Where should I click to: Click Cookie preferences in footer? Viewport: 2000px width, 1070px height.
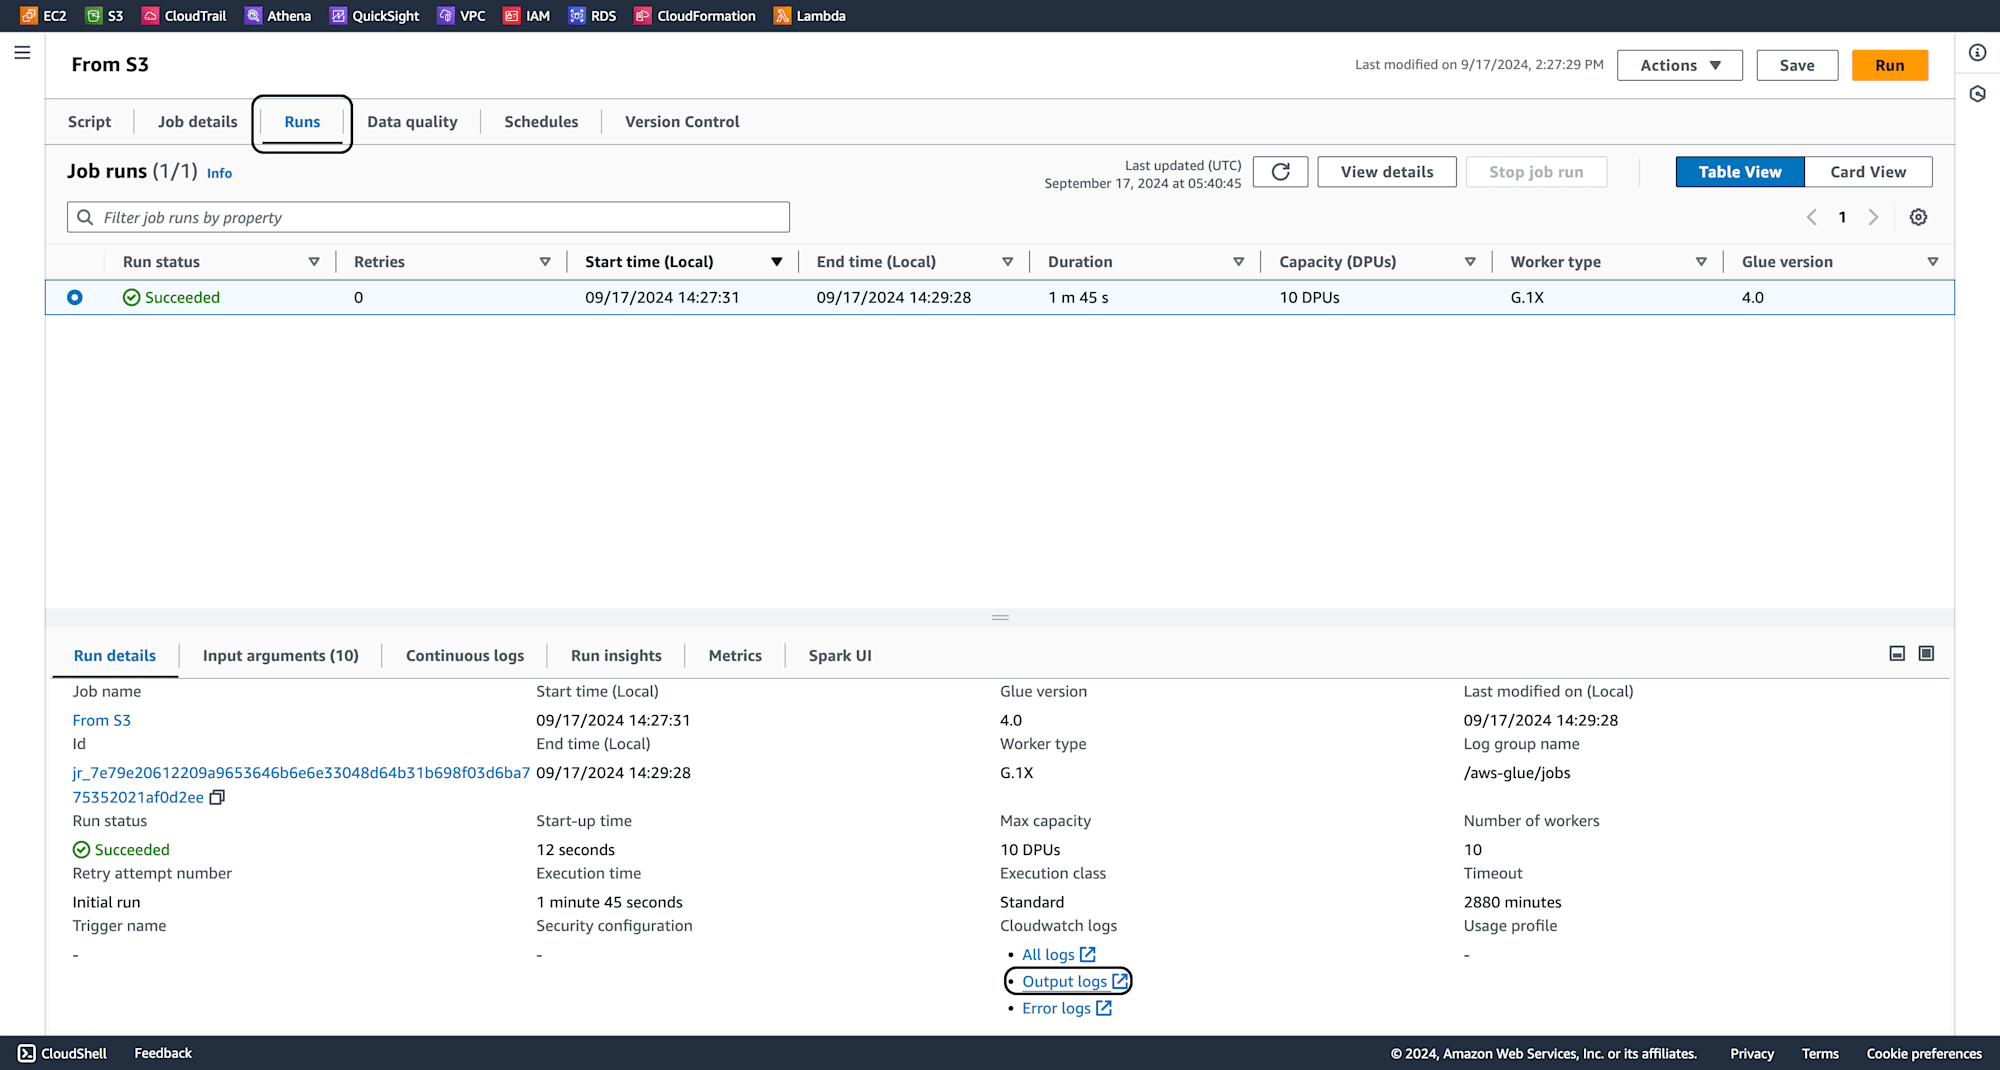click(1924, 1054)
